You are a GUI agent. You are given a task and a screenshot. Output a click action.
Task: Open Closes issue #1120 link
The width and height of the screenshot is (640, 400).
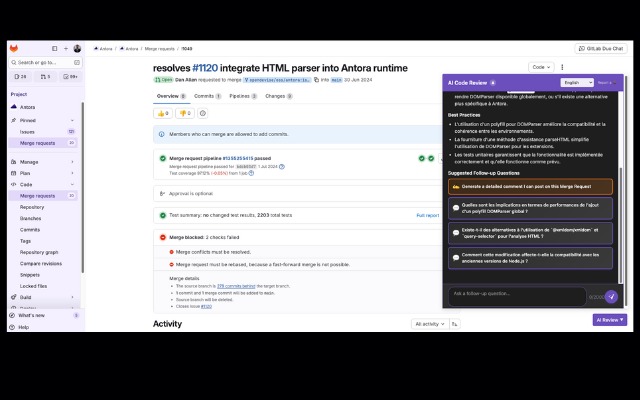(206, 307)
